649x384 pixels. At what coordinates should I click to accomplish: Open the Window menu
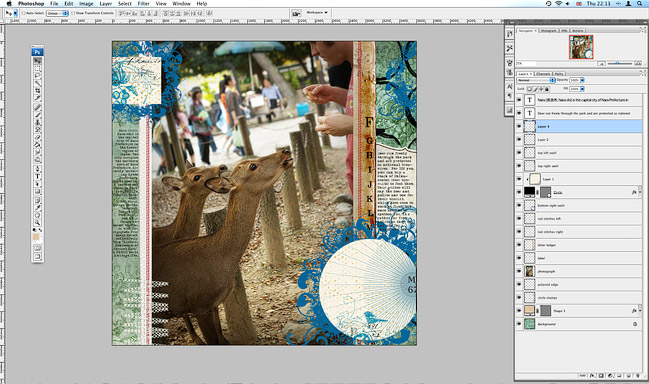181,3
